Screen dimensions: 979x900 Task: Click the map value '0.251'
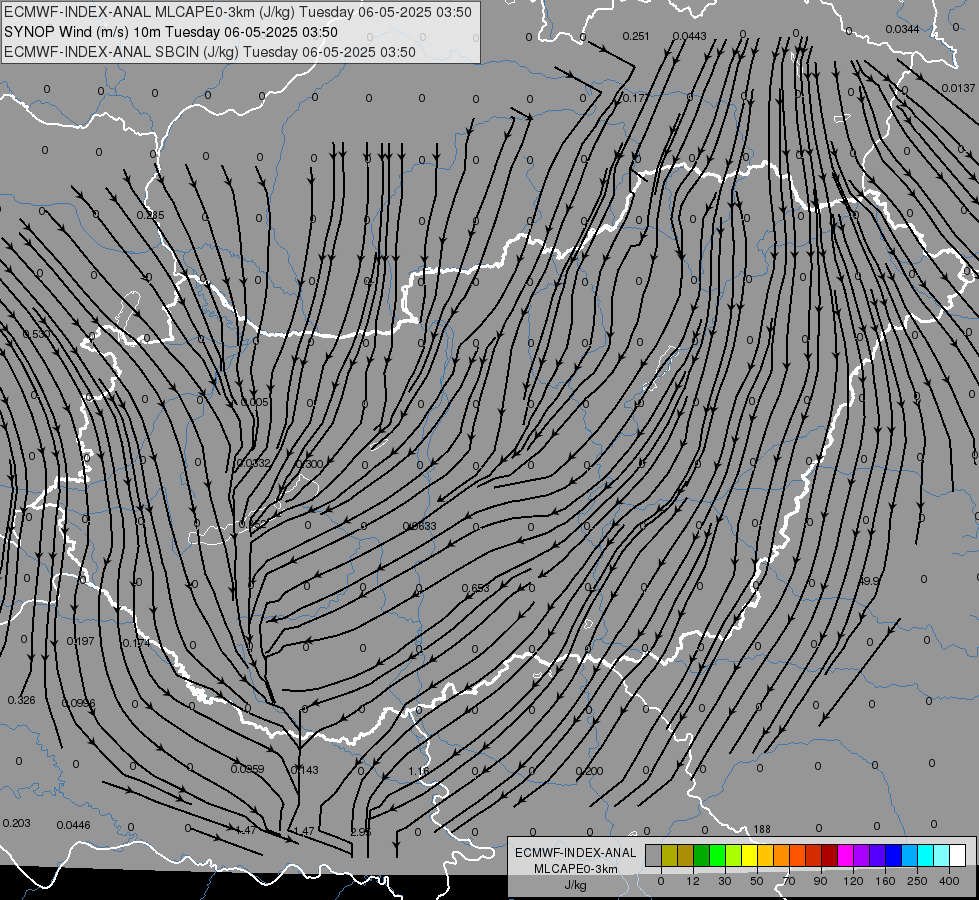pyautogui.click(x=636, y=36)
